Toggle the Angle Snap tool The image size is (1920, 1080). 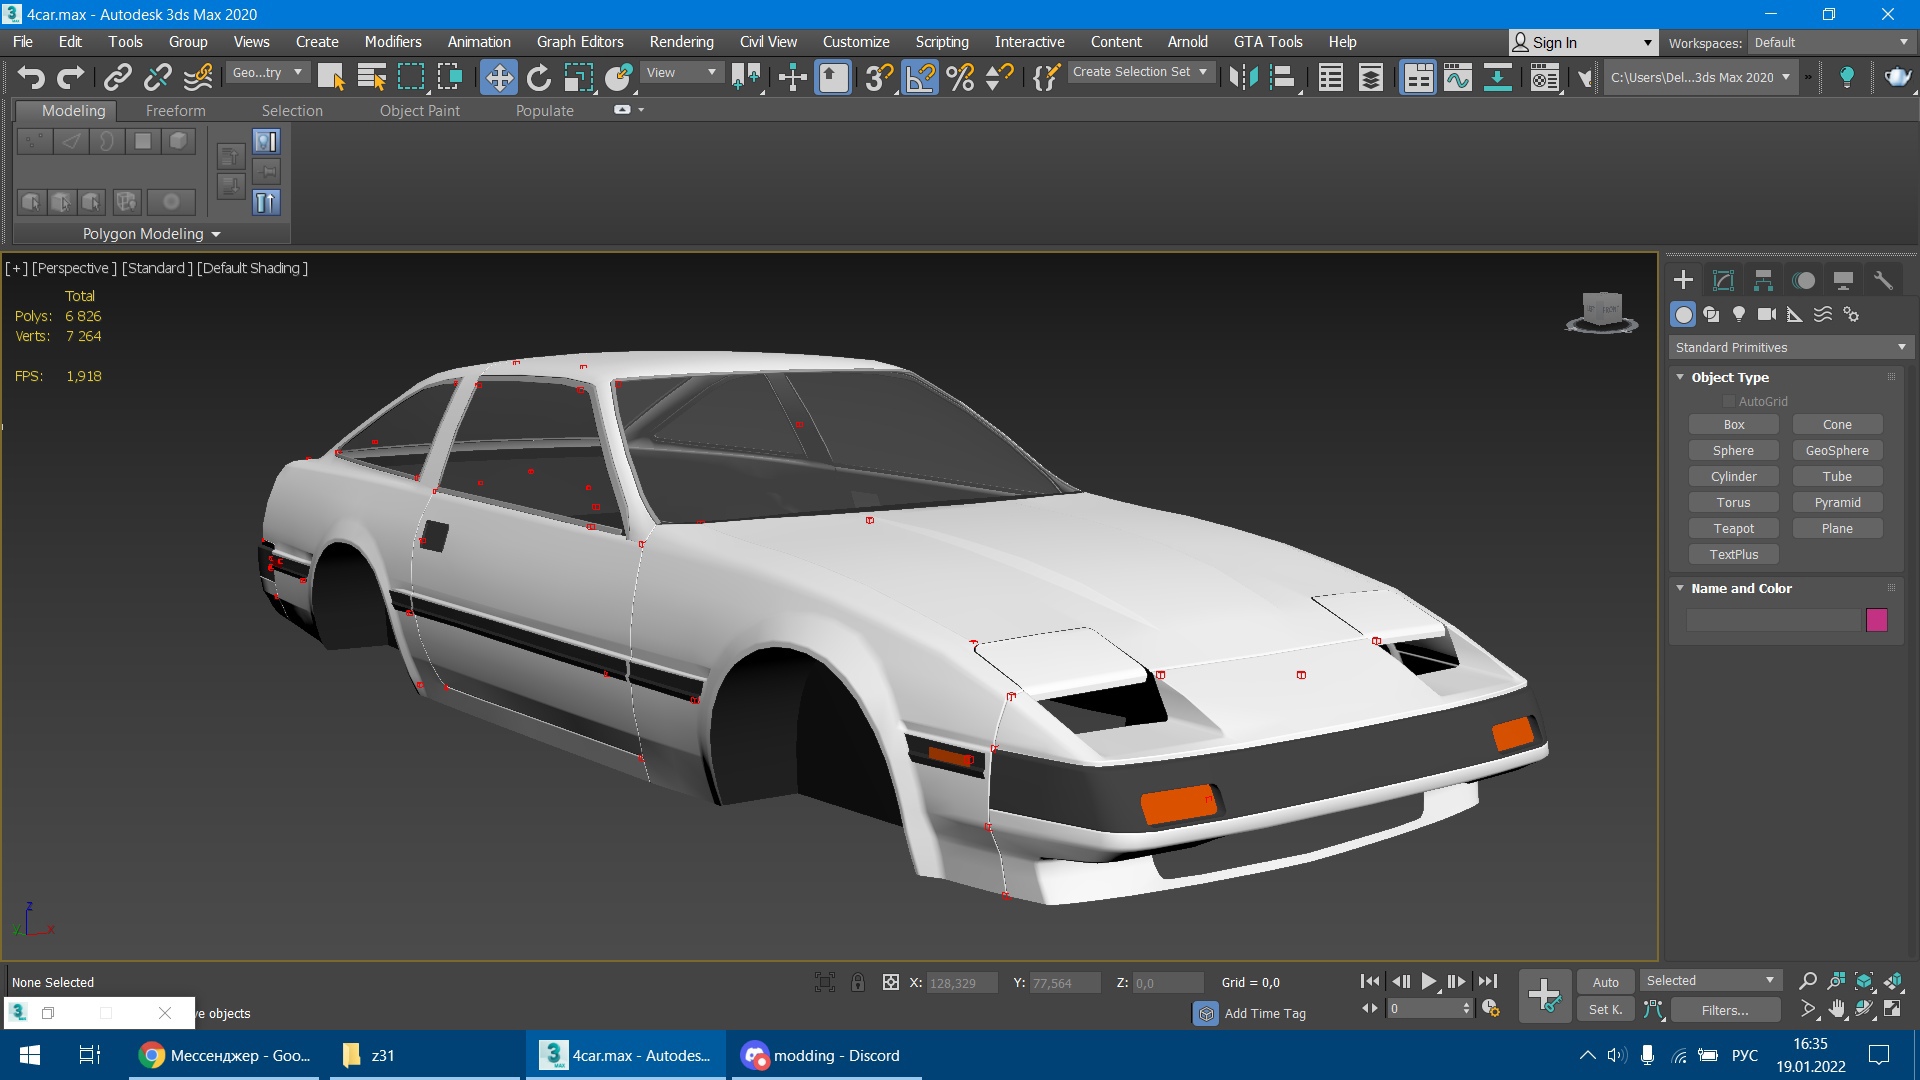coord(919,77)
